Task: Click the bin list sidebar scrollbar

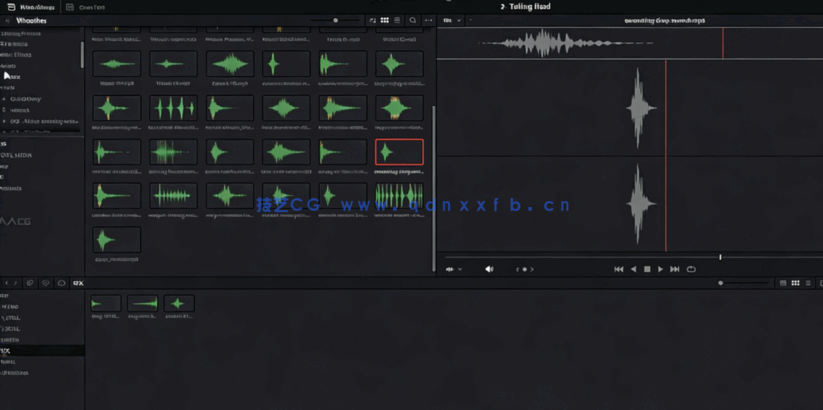Action: pos(82,55)
